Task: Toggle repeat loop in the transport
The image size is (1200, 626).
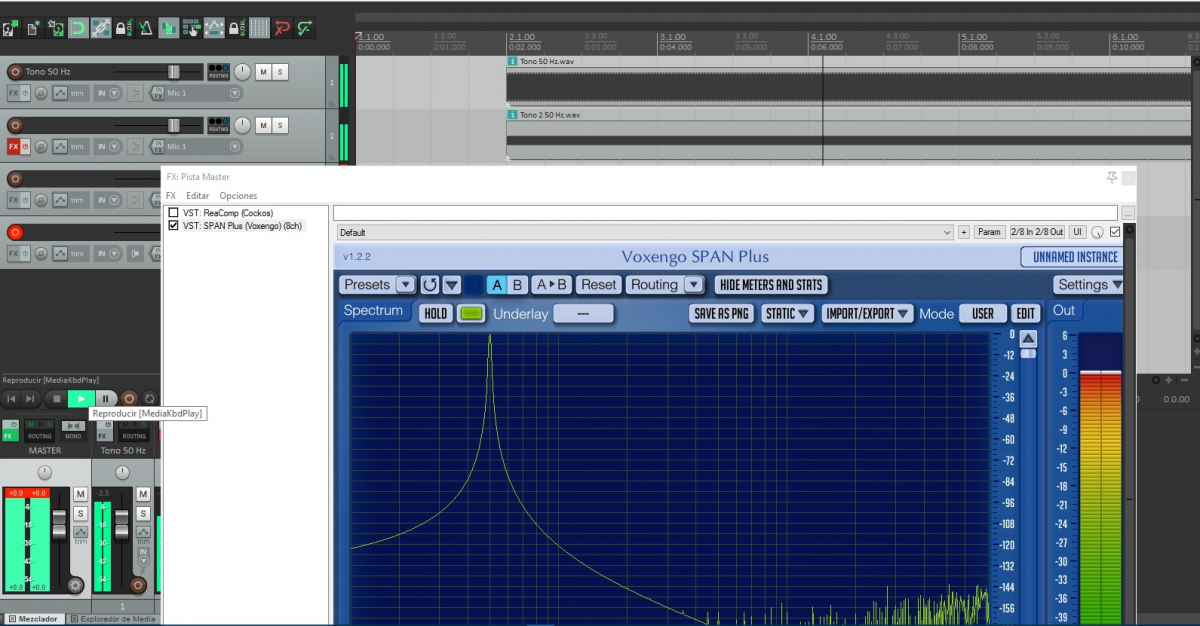Action: [150, 399]
